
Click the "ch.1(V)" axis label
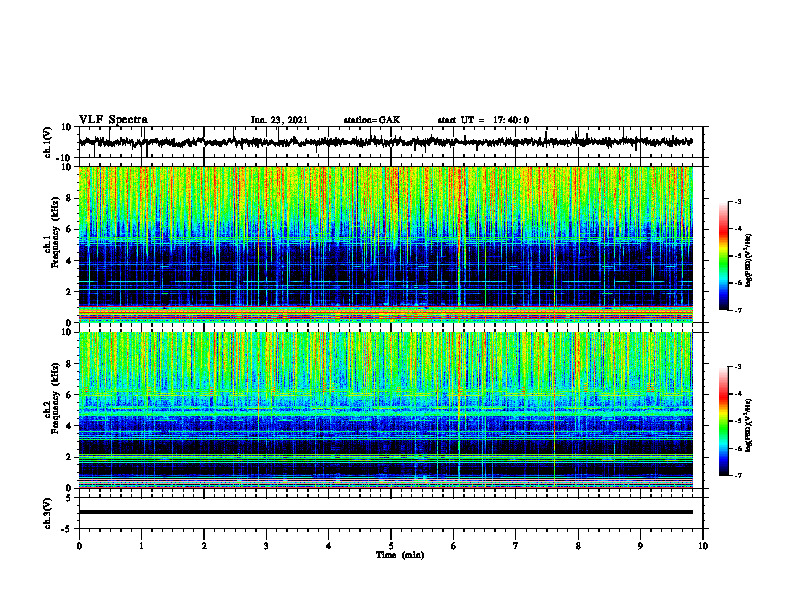(x=47, y=142)
